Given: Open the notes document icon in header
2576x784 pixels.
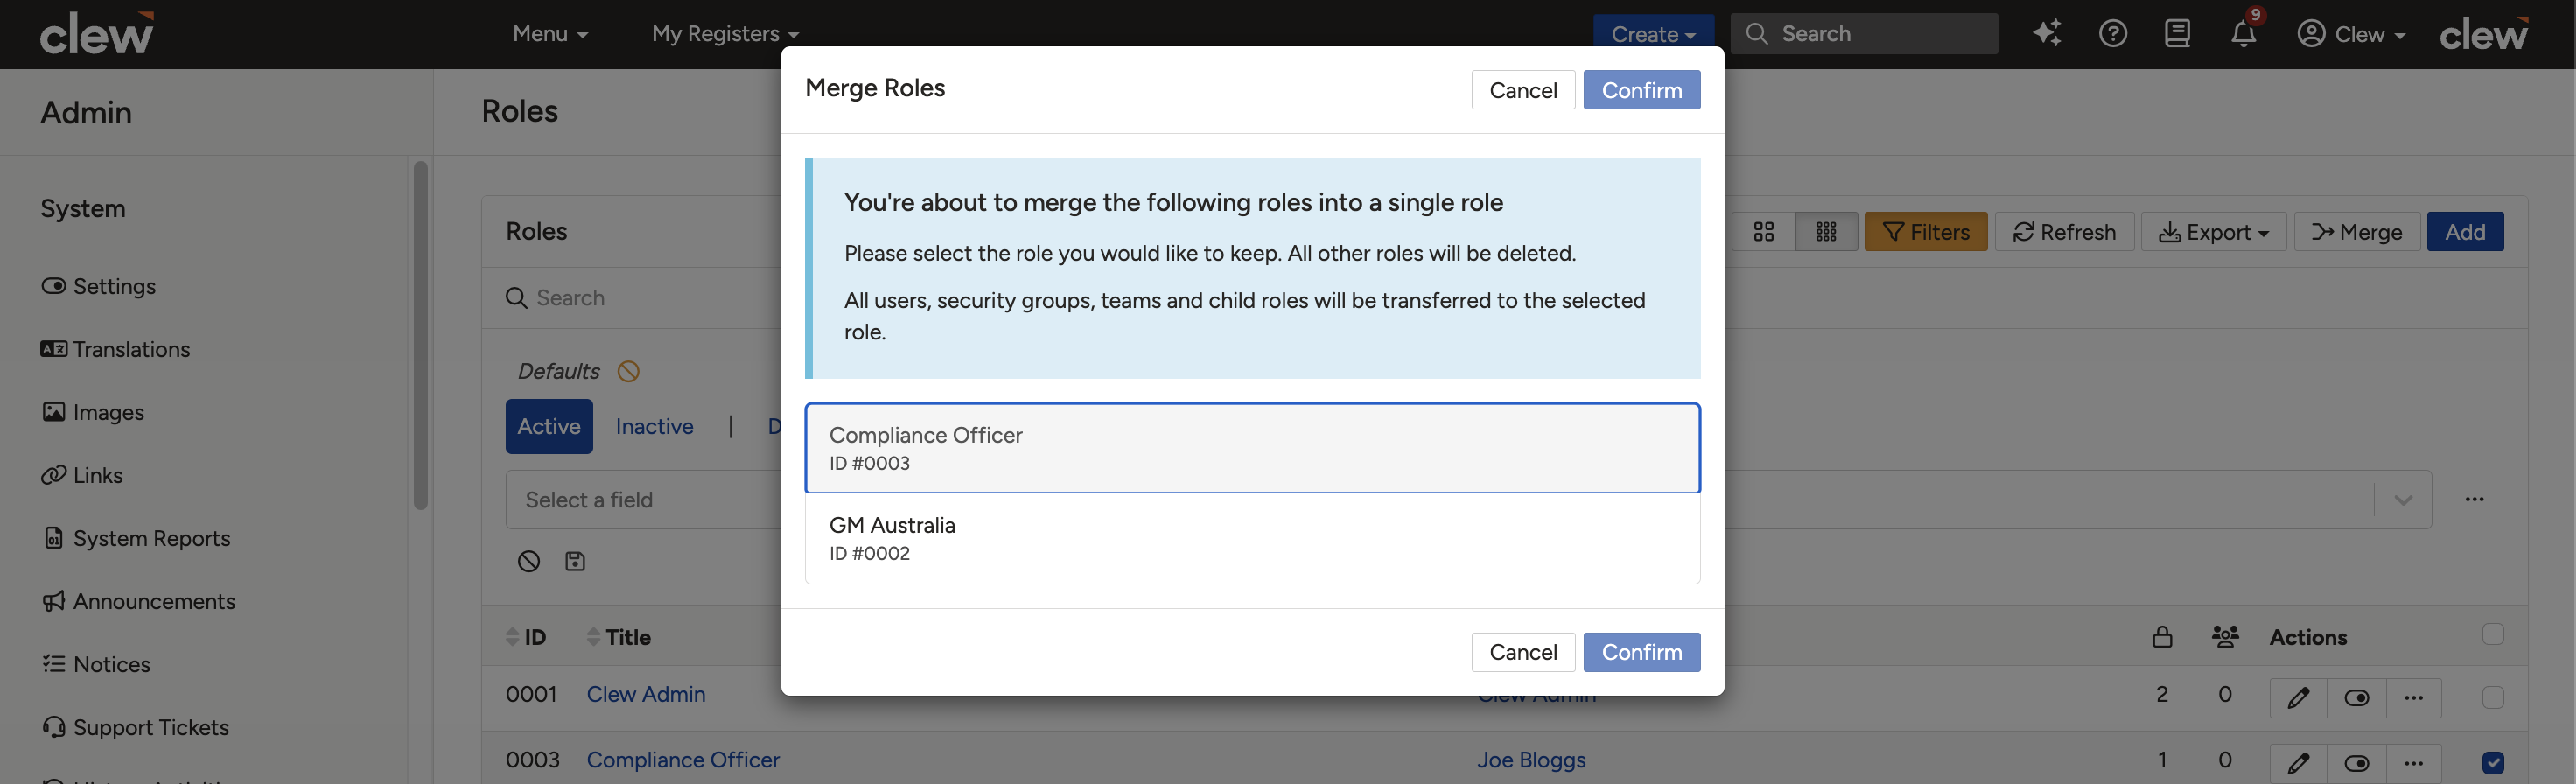Looking at the screenshot, I should (x=2177, y=33).
